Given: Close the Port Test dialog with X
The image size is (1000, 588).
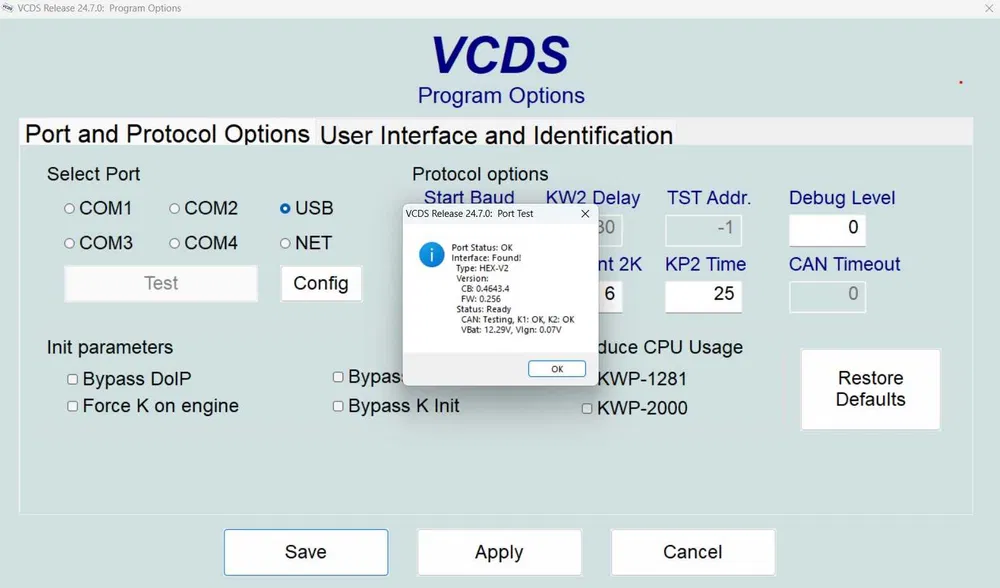Looking at the screenshot, I should pyautogui.click(x=585, y=213).
